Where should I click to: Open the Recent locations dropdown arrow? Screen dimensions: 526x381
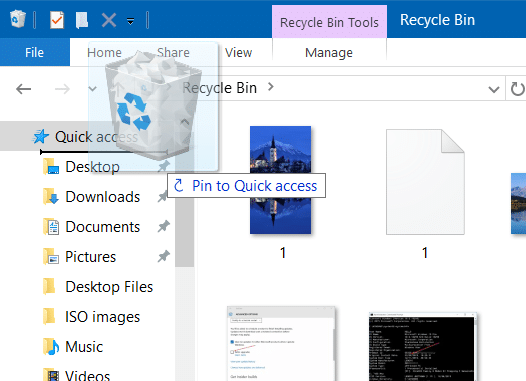tap(92, 89)
